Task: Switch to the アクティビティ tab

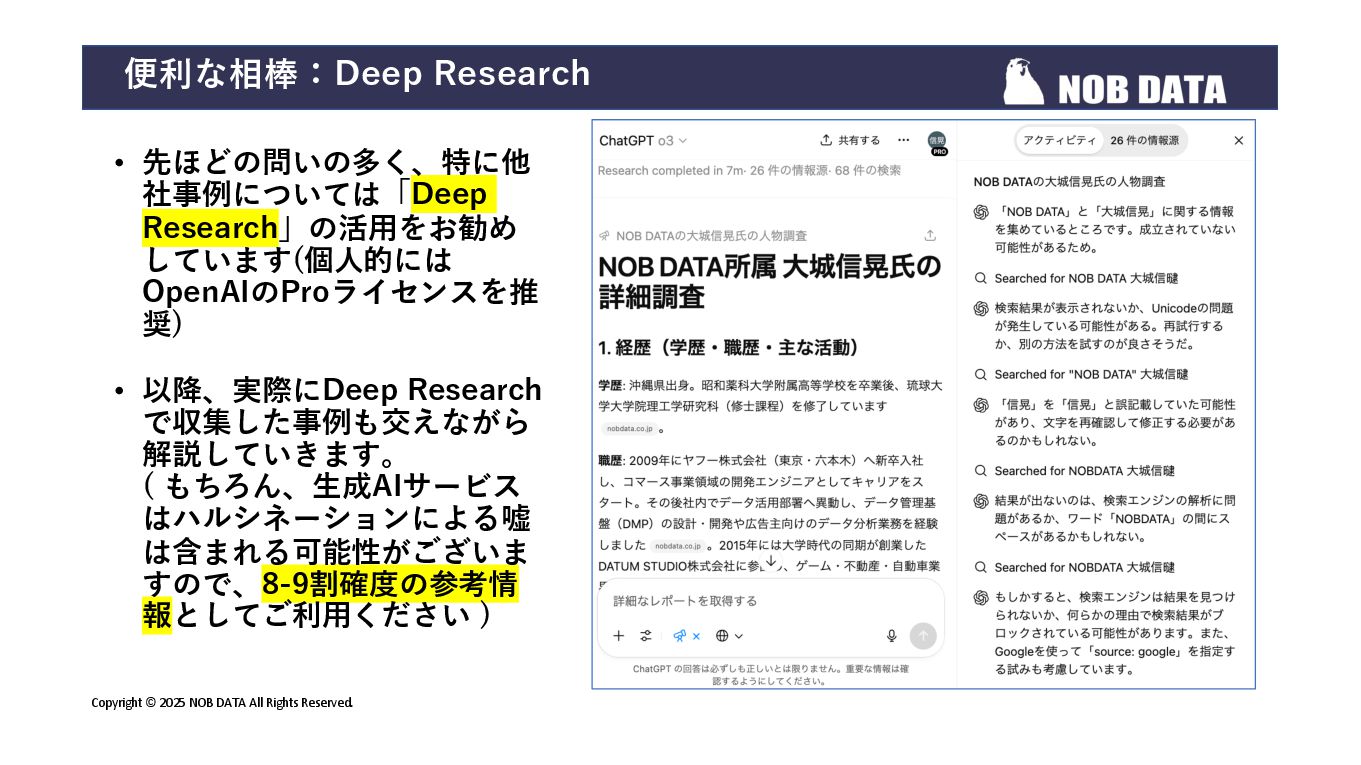Action: click(1059, 141)
